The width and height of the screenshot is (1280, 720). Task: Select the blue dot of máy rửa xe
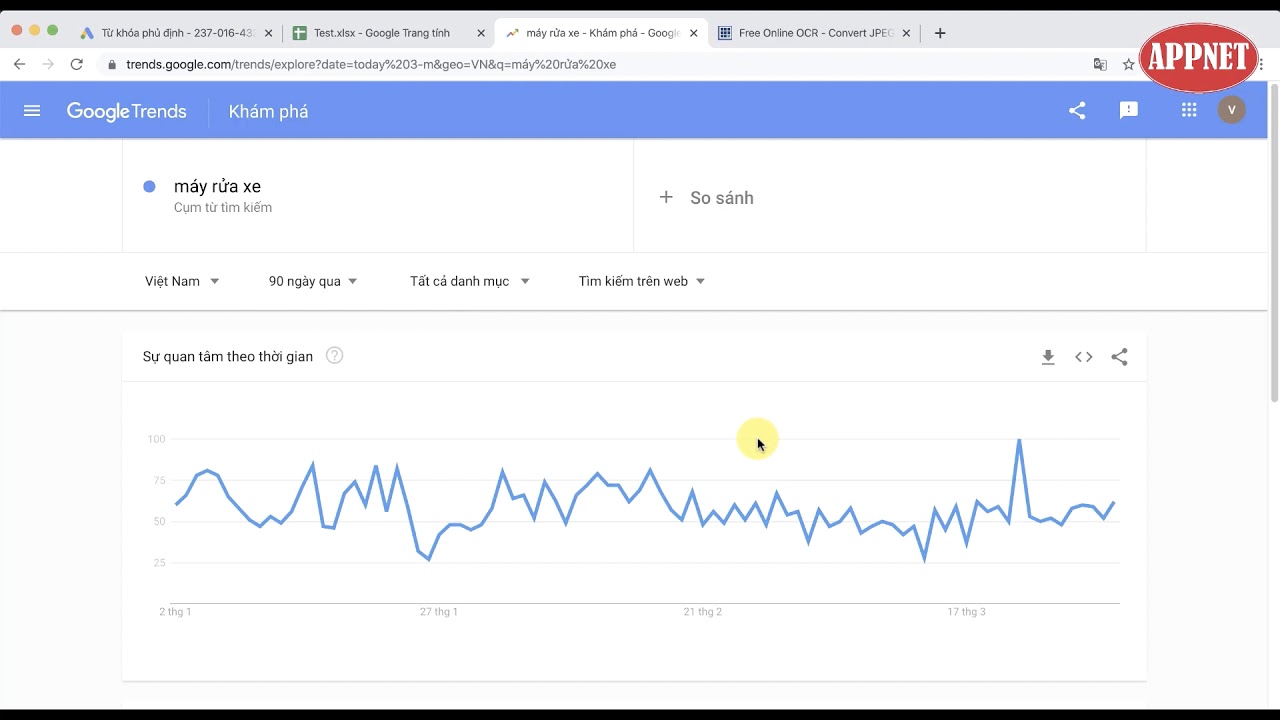click(x=149, y=186)
